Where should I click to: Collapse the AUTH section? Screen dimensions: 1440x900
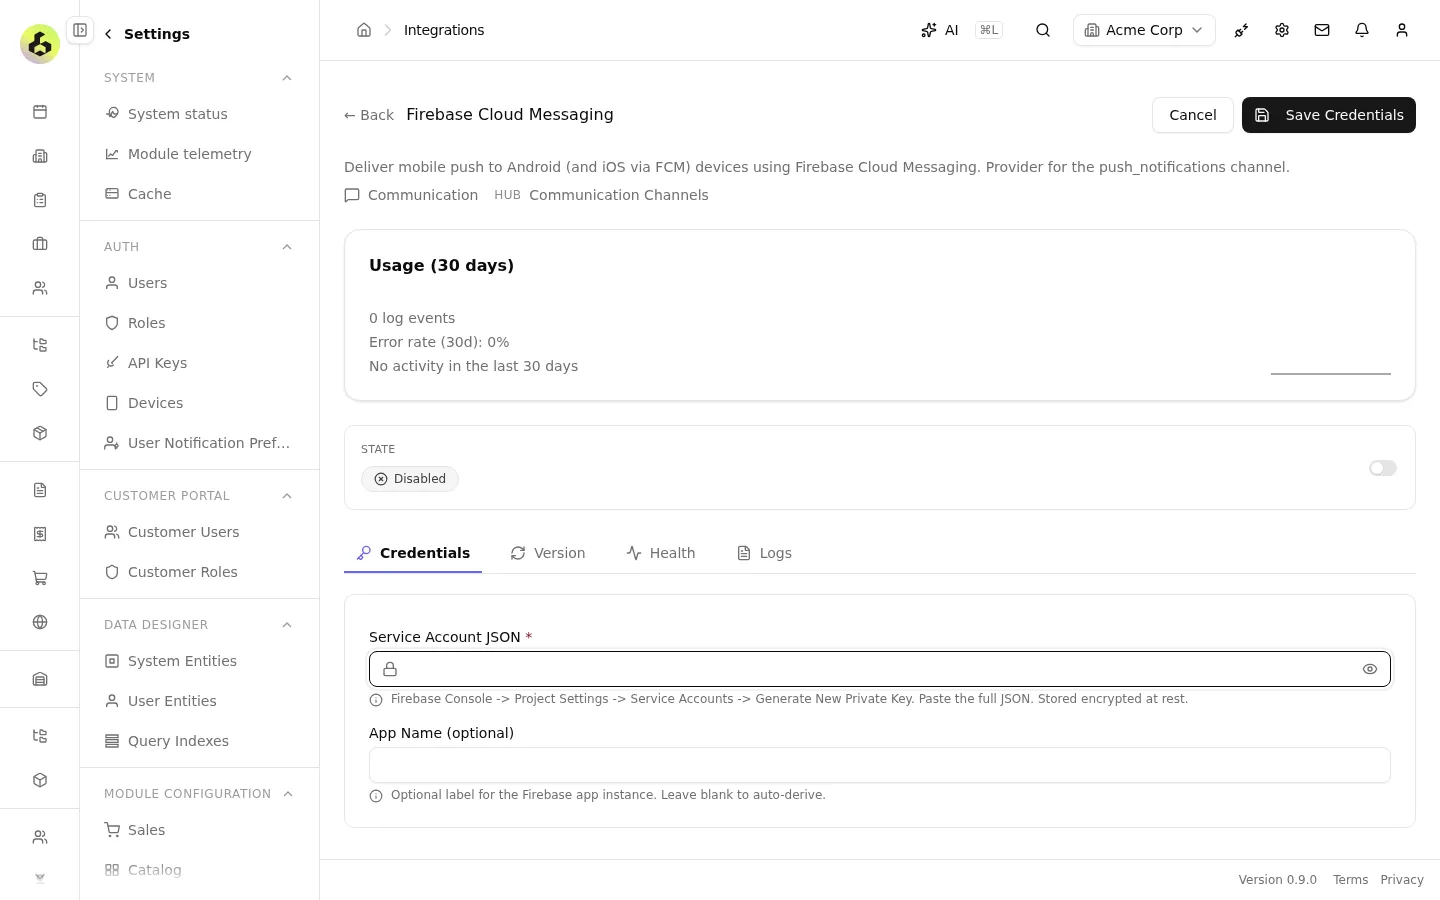[287, 247]
